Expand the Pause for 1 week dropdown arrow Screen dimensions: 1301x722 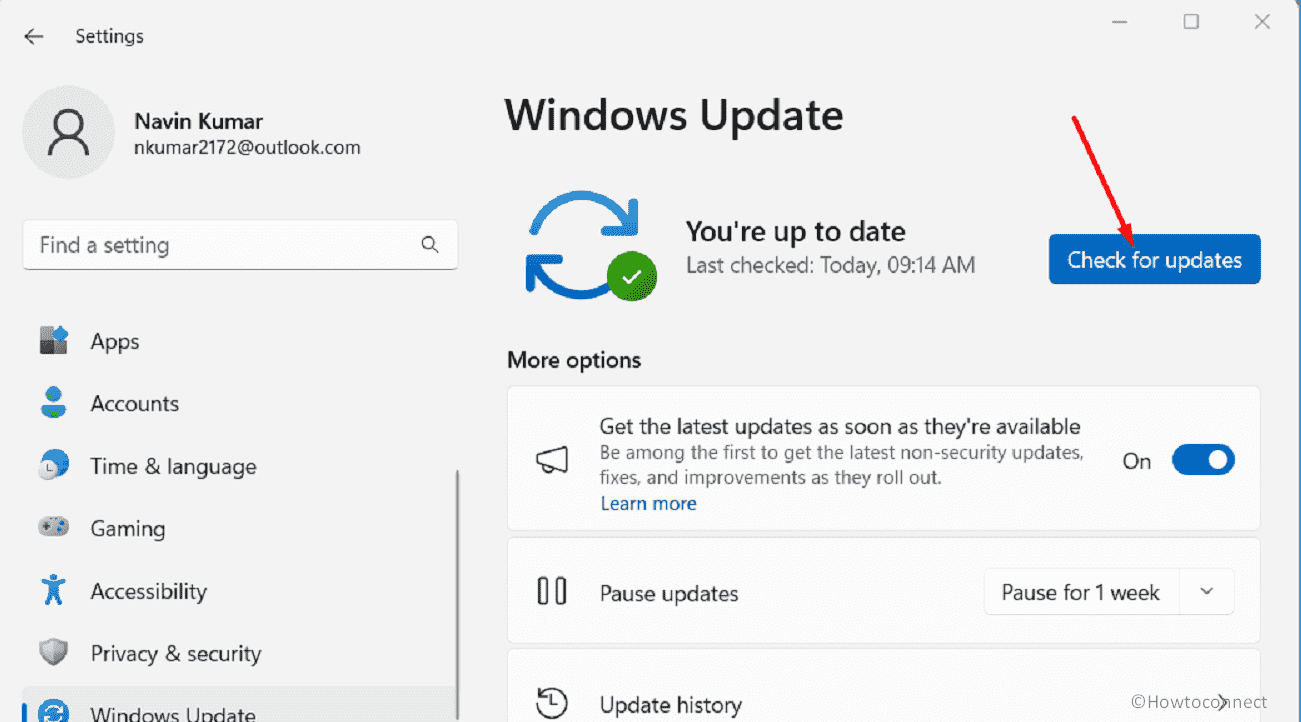1207,592
